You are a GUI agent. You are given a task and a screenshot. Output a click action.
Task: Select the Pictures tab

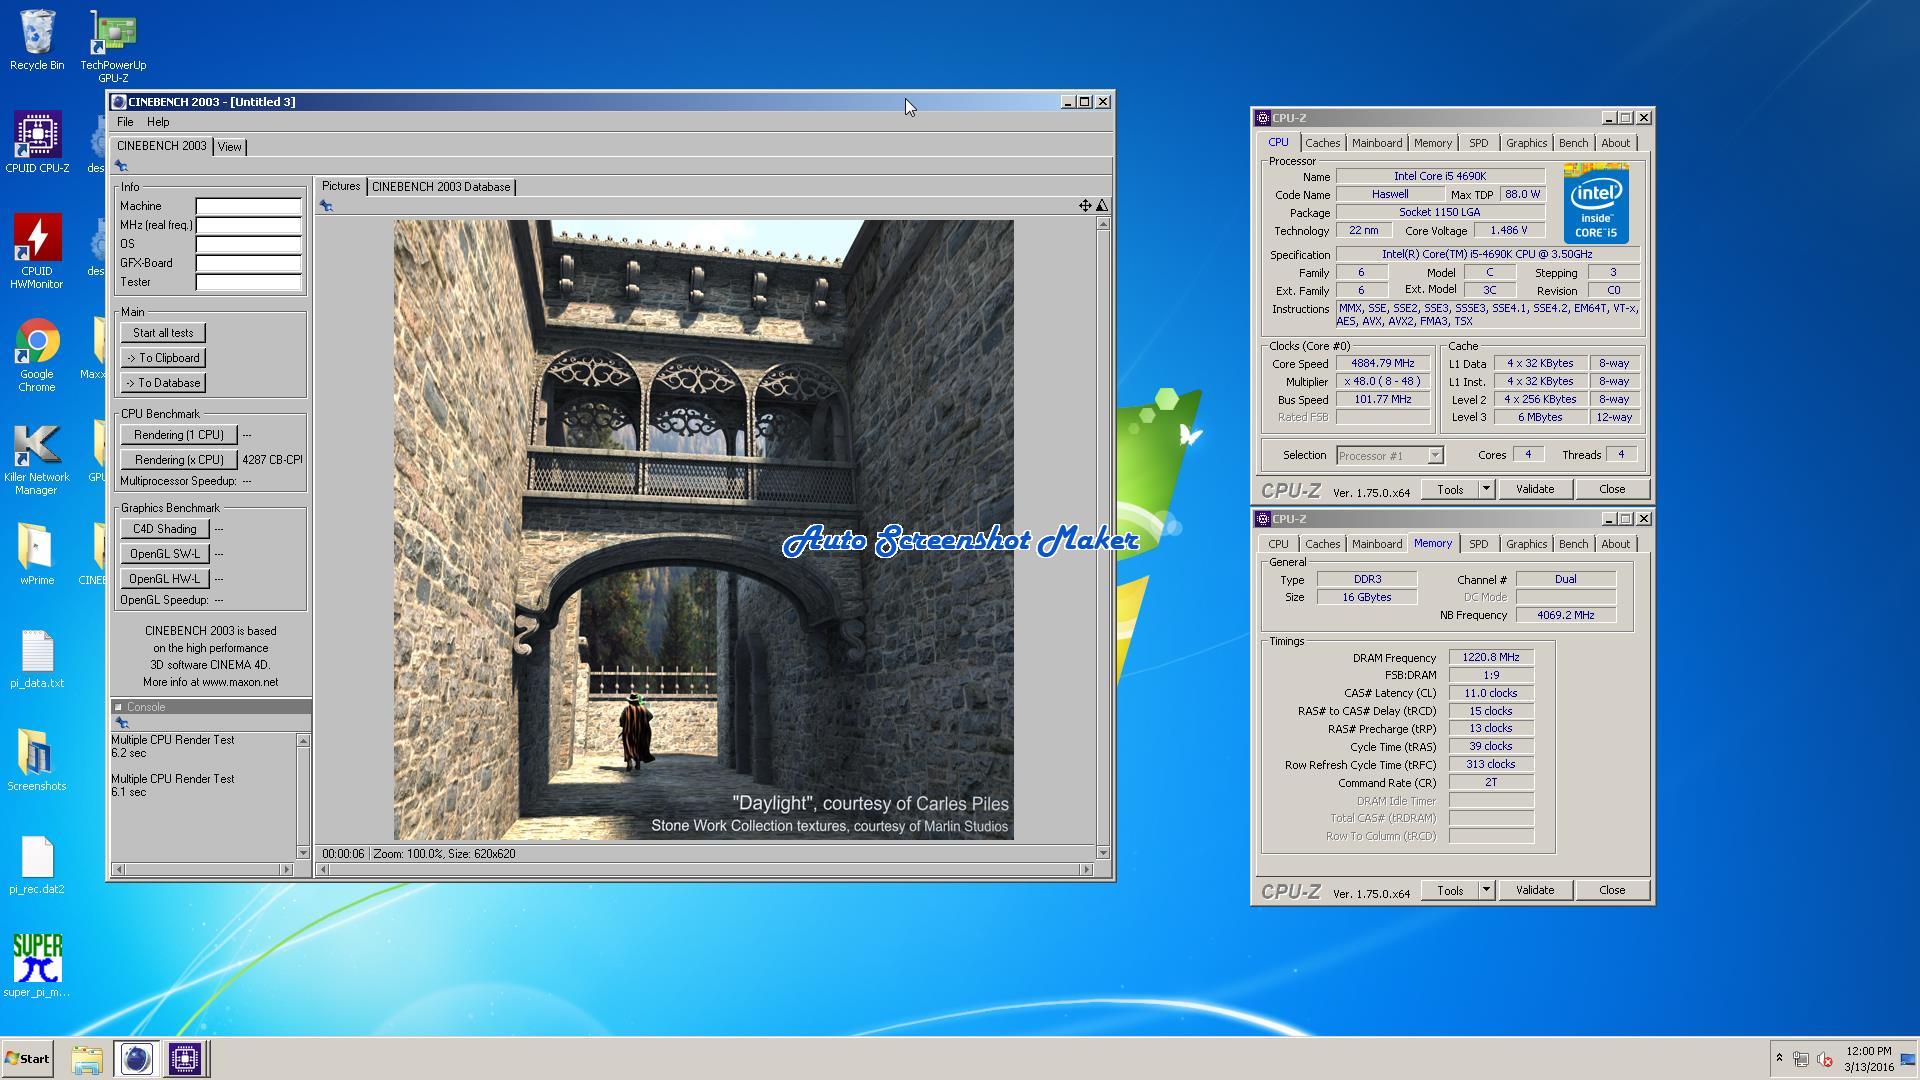coord(341,186)
